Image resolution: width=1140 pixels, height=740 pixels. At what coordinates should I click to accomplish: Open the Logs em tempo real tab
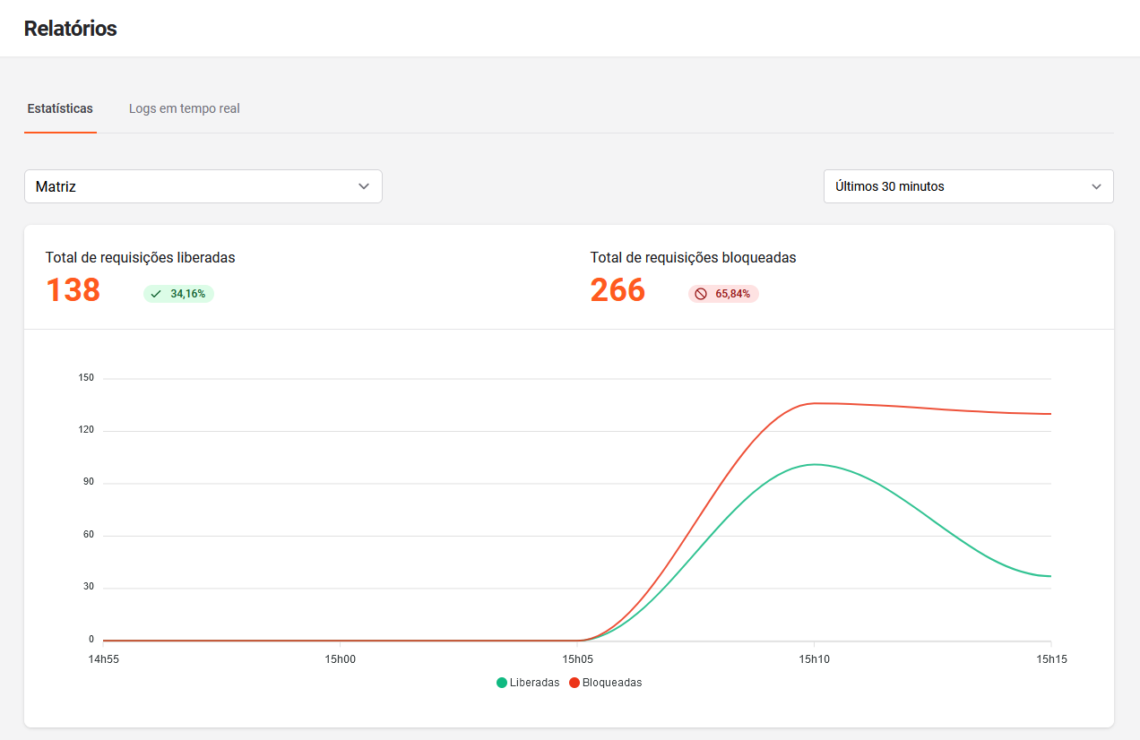tap(184, 109)
